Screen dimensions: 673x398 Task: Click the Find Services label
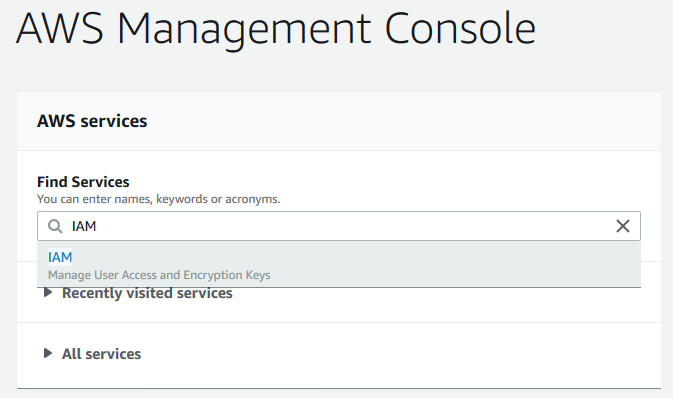click(83, 182)
